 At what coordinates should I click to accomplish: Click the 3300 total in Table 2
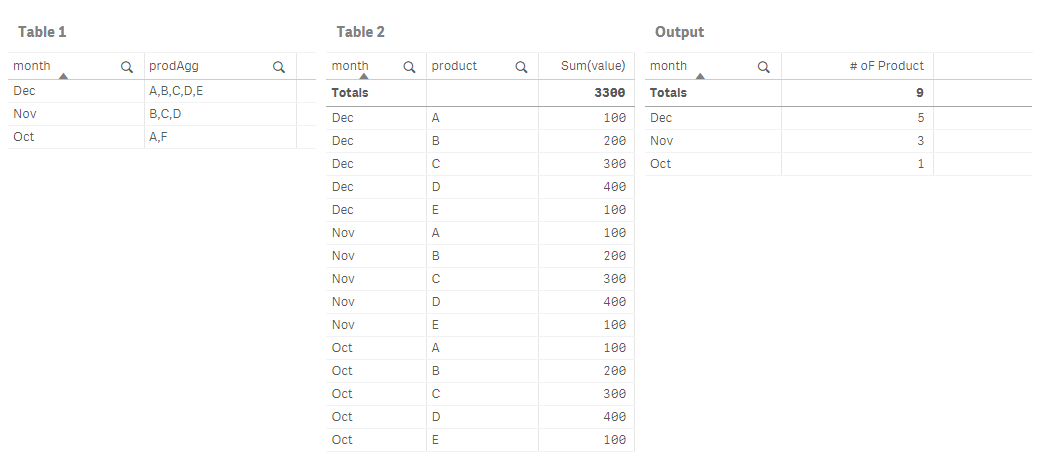pyautogui.click(x=609, y=92)
